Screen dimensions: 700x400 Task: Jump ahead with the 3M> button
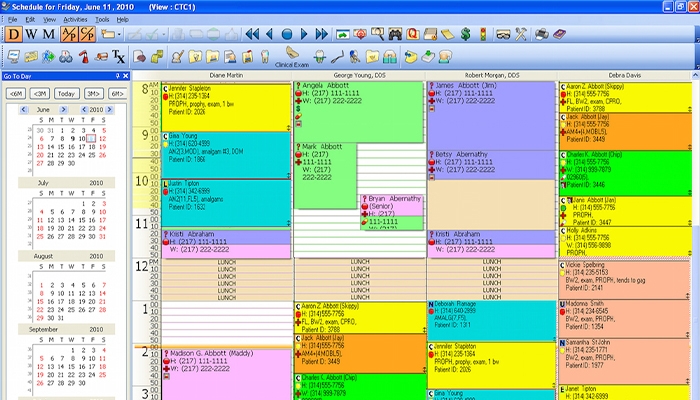click(x=91, y=93)
